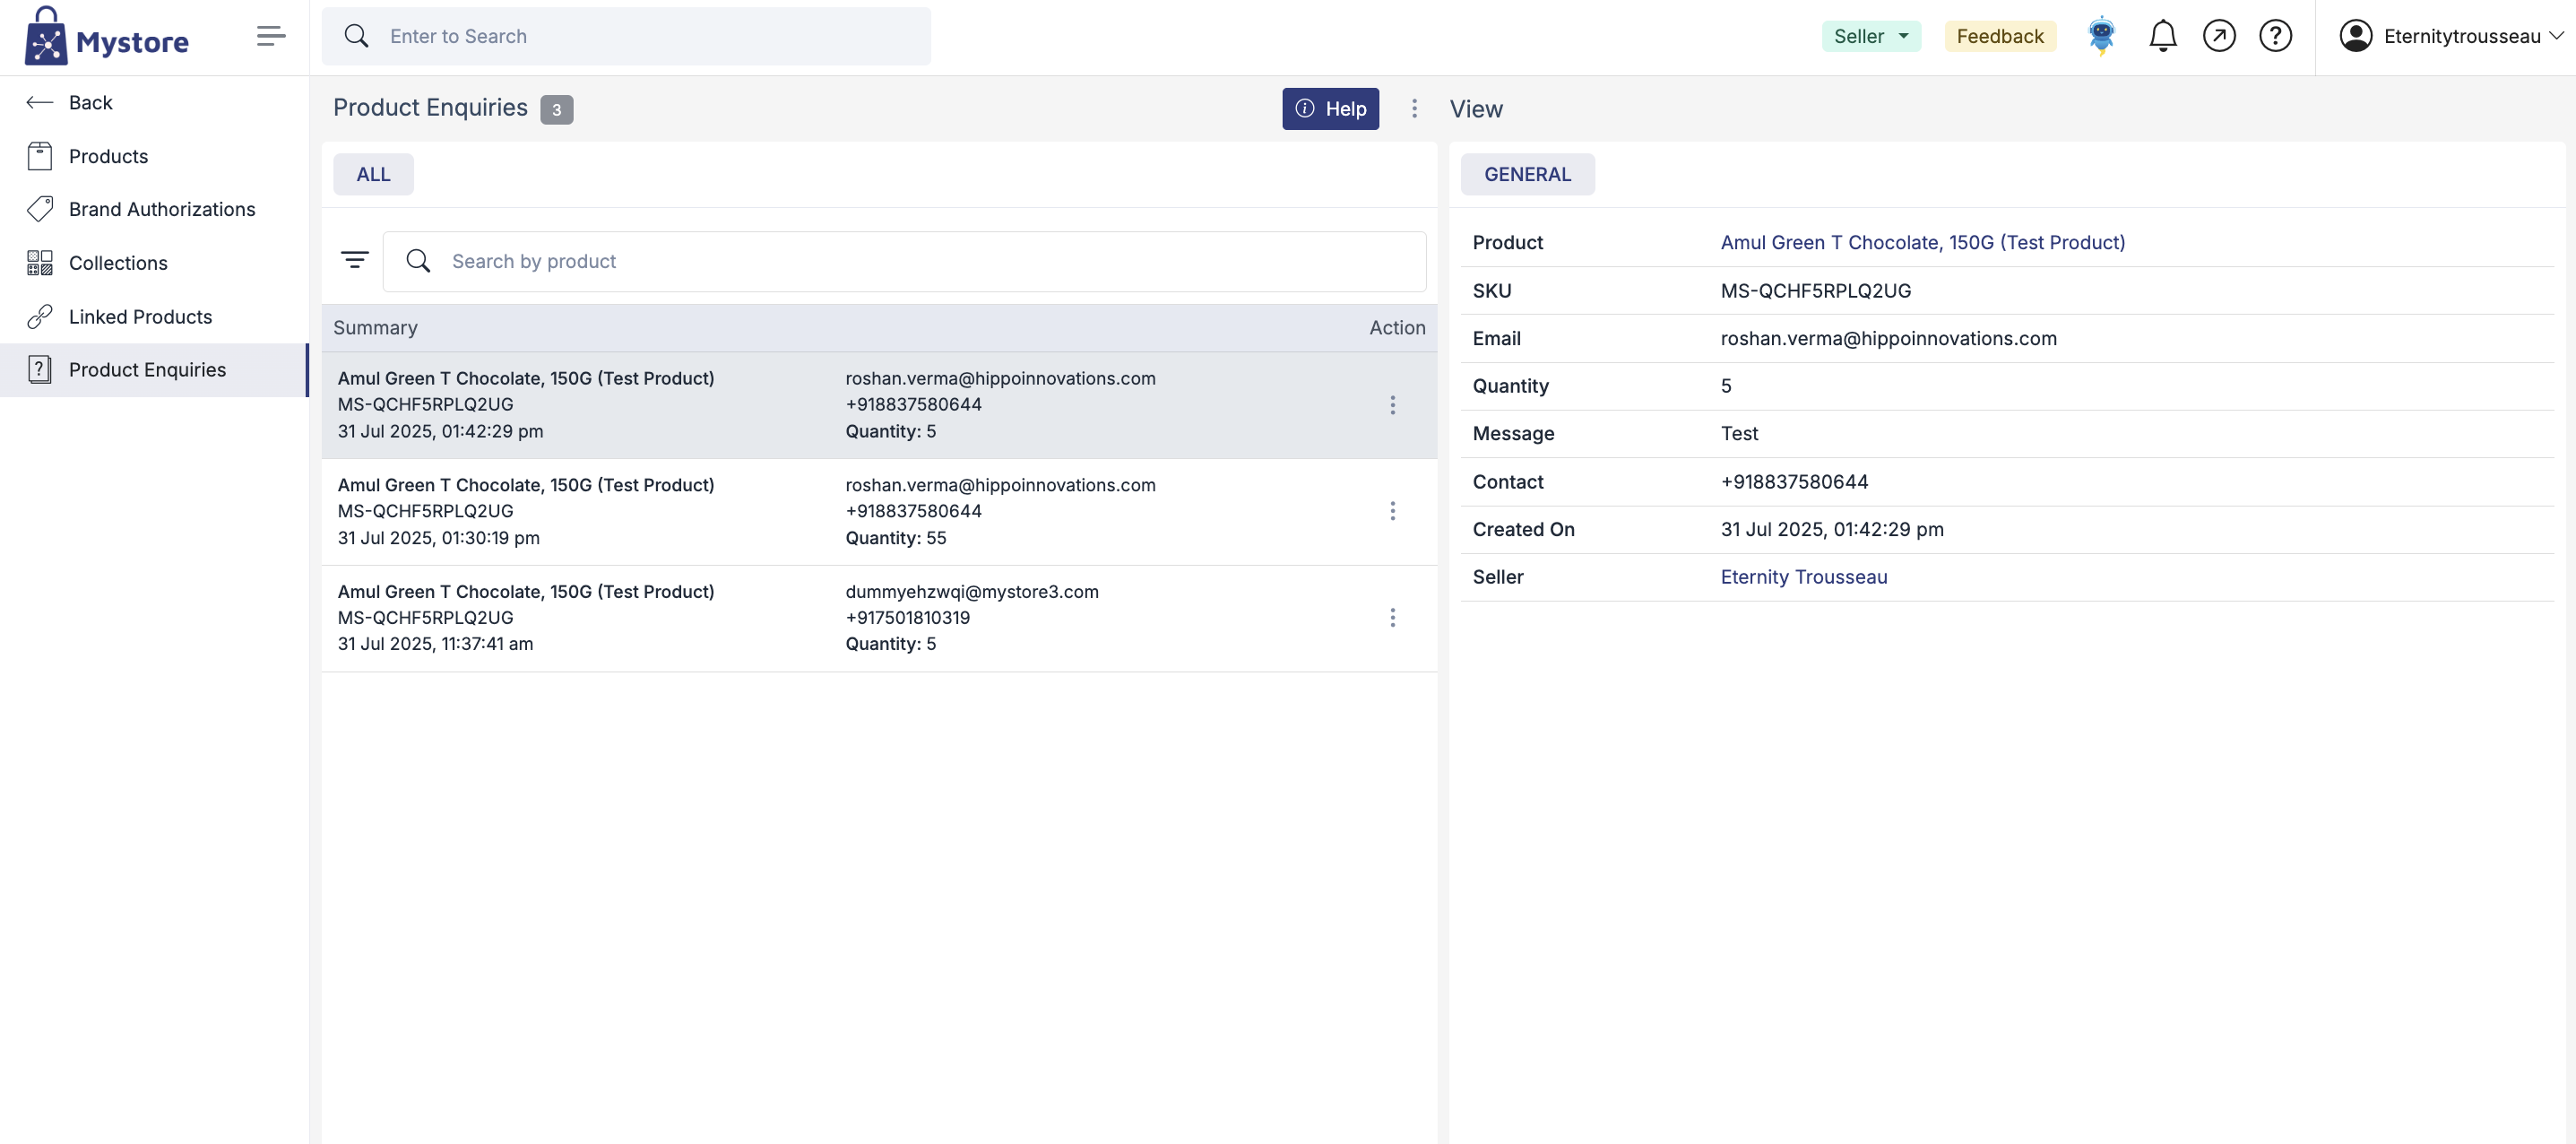Click the Search by product field
This screenshot has height=1144, width=2576.
point(920,262)
